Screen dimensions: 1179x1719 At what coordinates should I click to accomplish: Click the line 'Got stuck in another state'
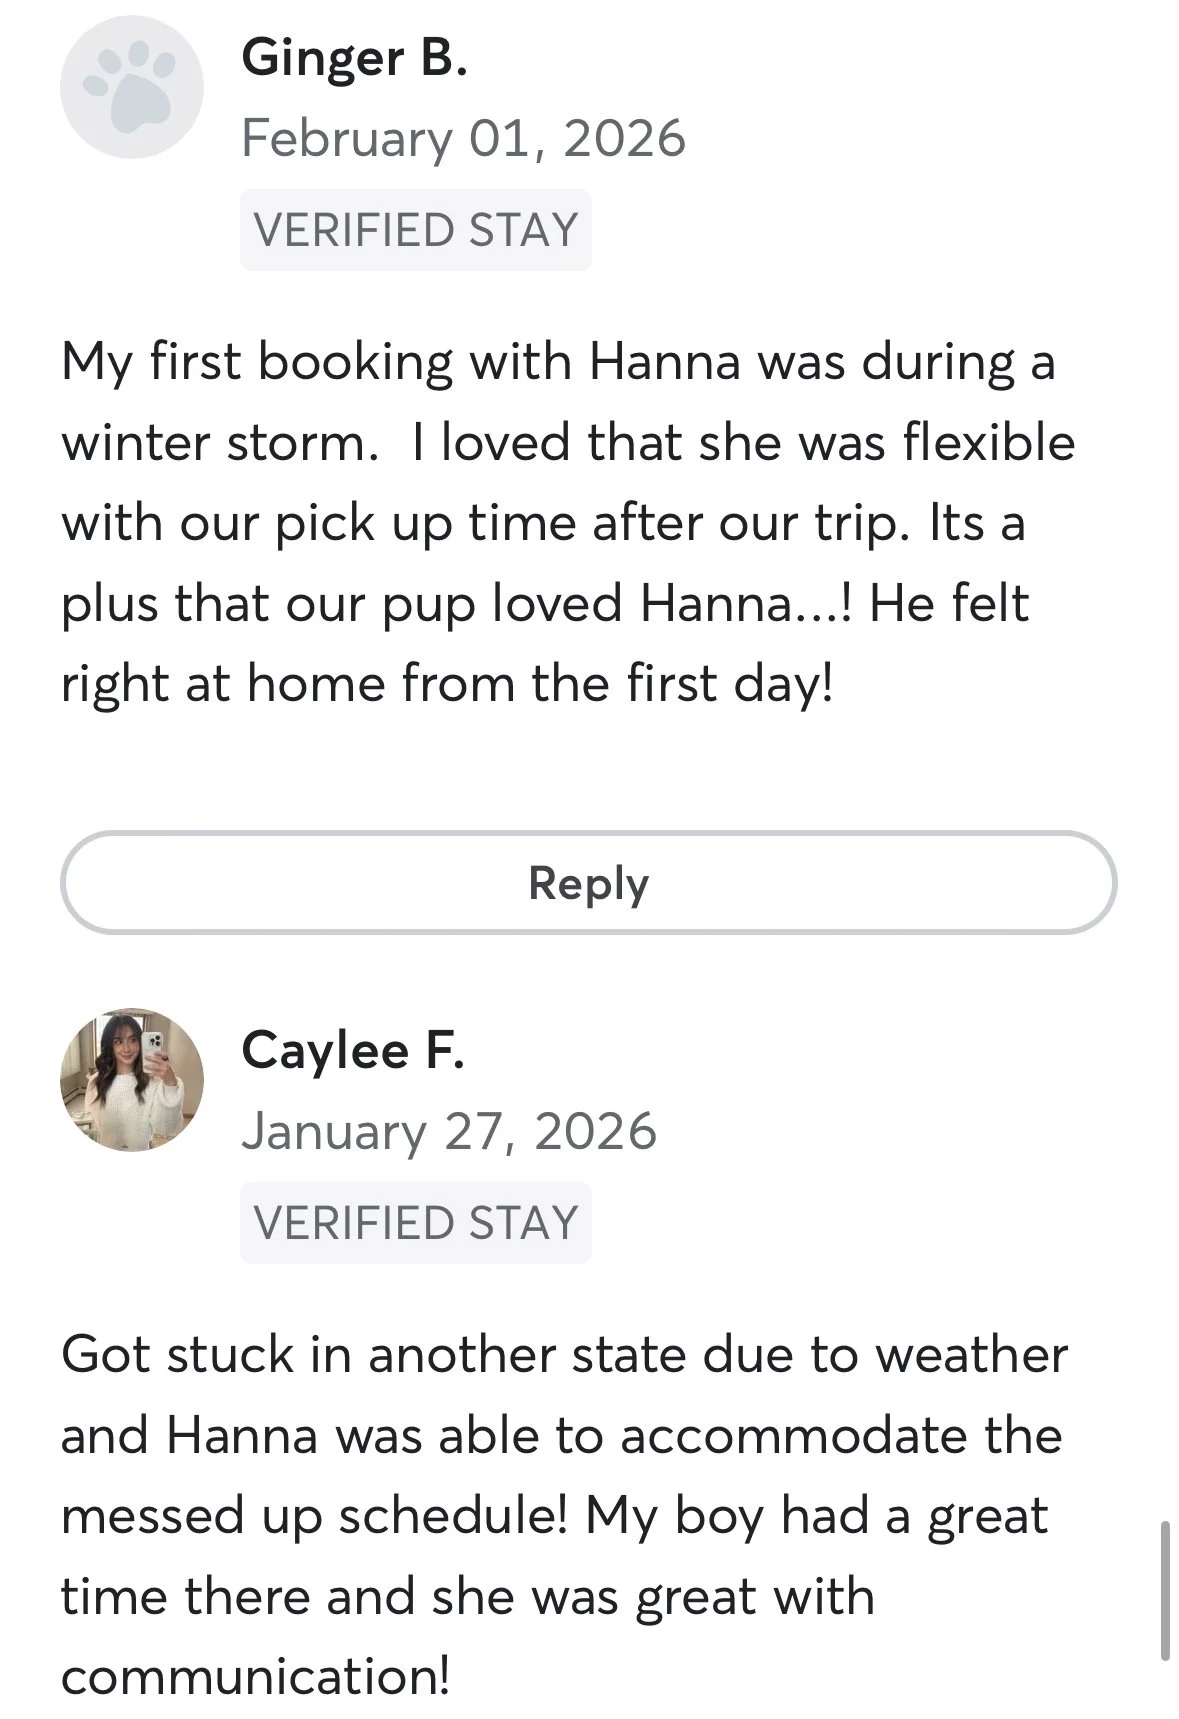pos(564,1355)
